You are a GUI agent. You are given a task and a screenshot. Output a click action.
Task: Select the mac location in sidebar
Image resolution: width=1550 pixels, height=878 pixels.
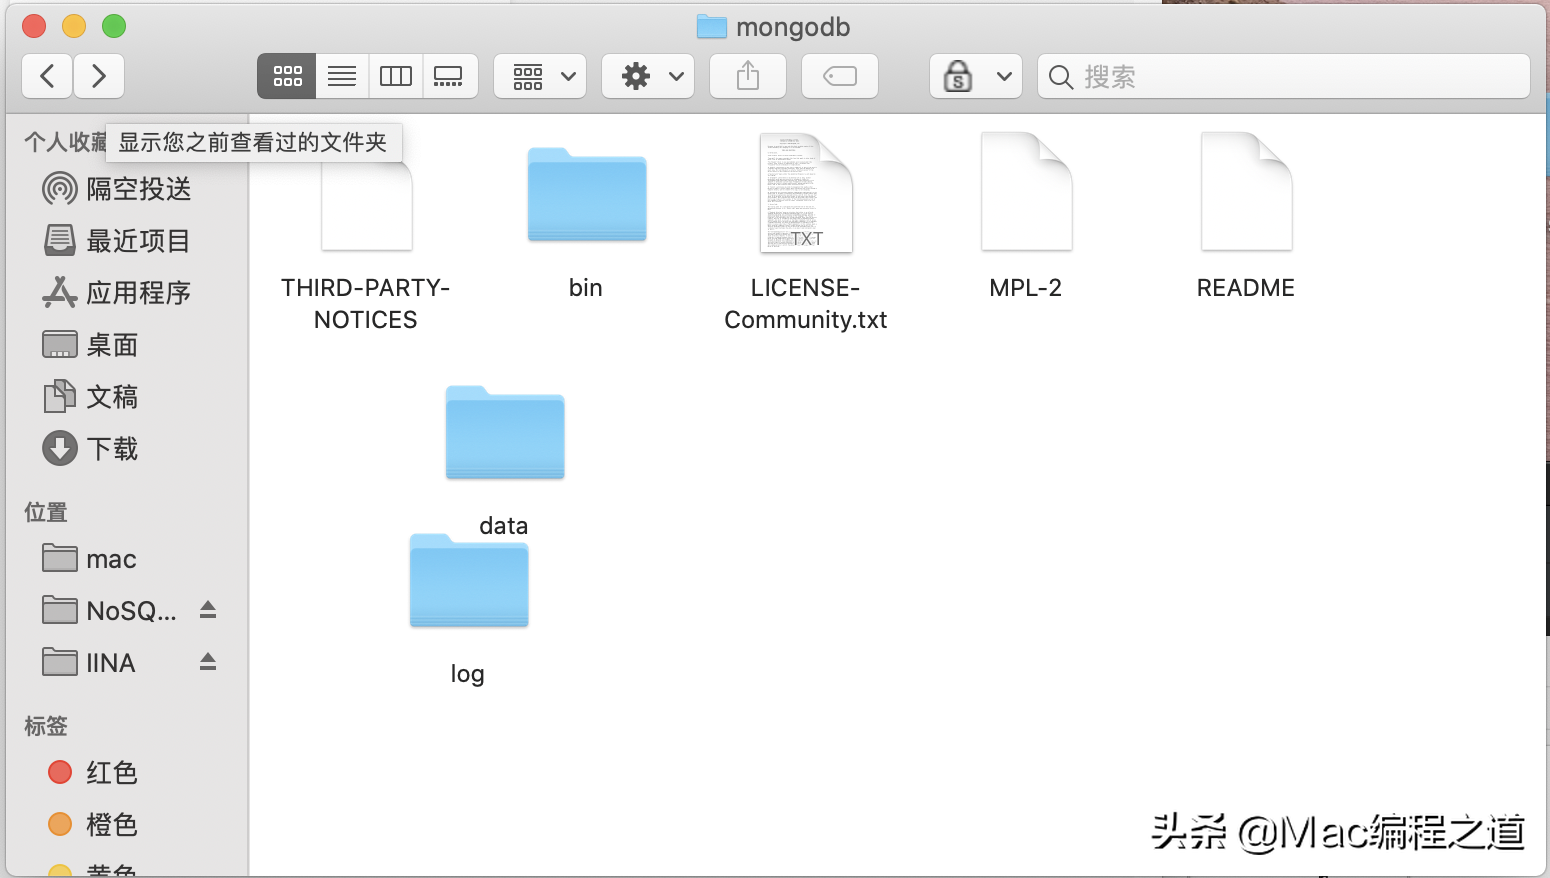point(126,559)
